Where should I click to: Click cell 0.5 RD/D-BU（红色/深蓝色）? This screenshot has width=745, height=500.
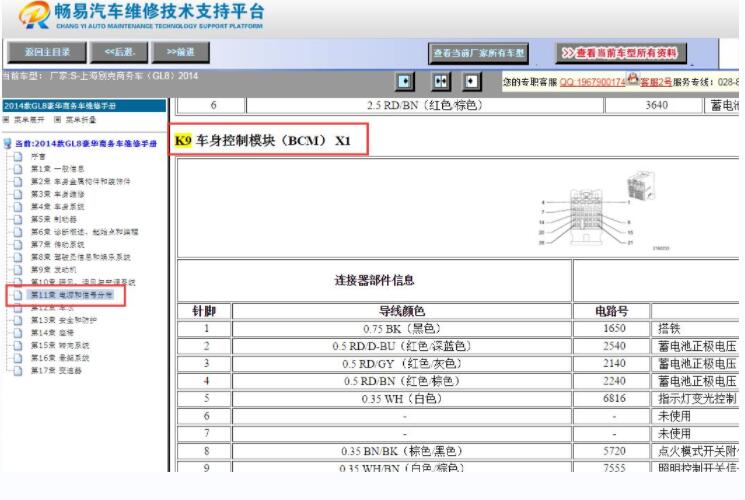pyautogui.click(x=401, y=346)
